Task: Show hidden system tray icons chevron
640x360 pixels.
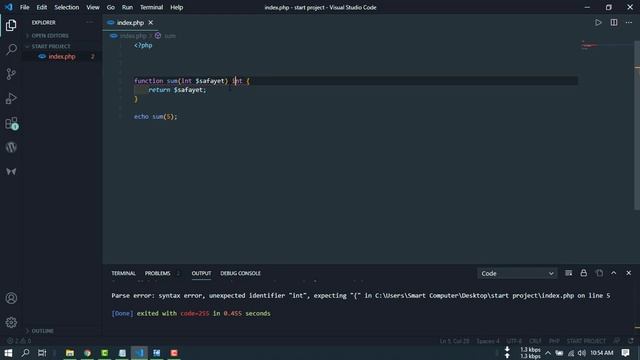Action: [548, 353]
